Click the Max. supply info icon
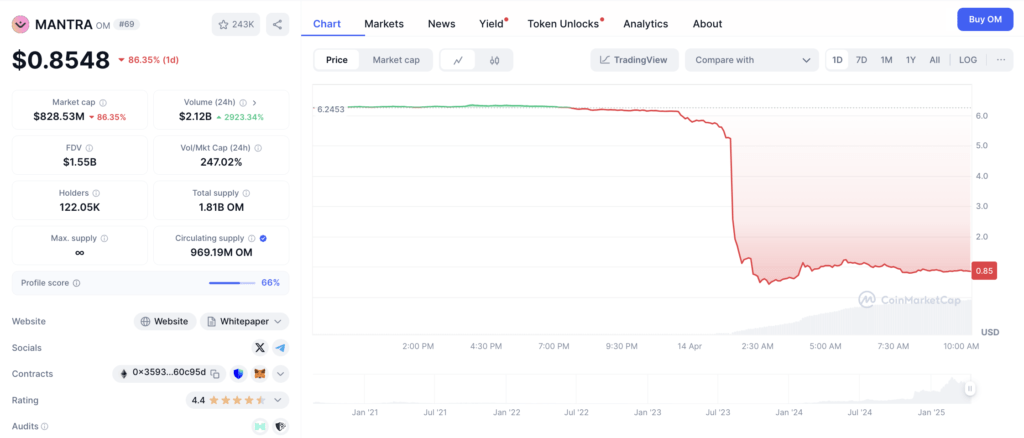Image resolution: width=1024 pixels, height=438 pixels. pyautogui.click(x=104, y=238)
